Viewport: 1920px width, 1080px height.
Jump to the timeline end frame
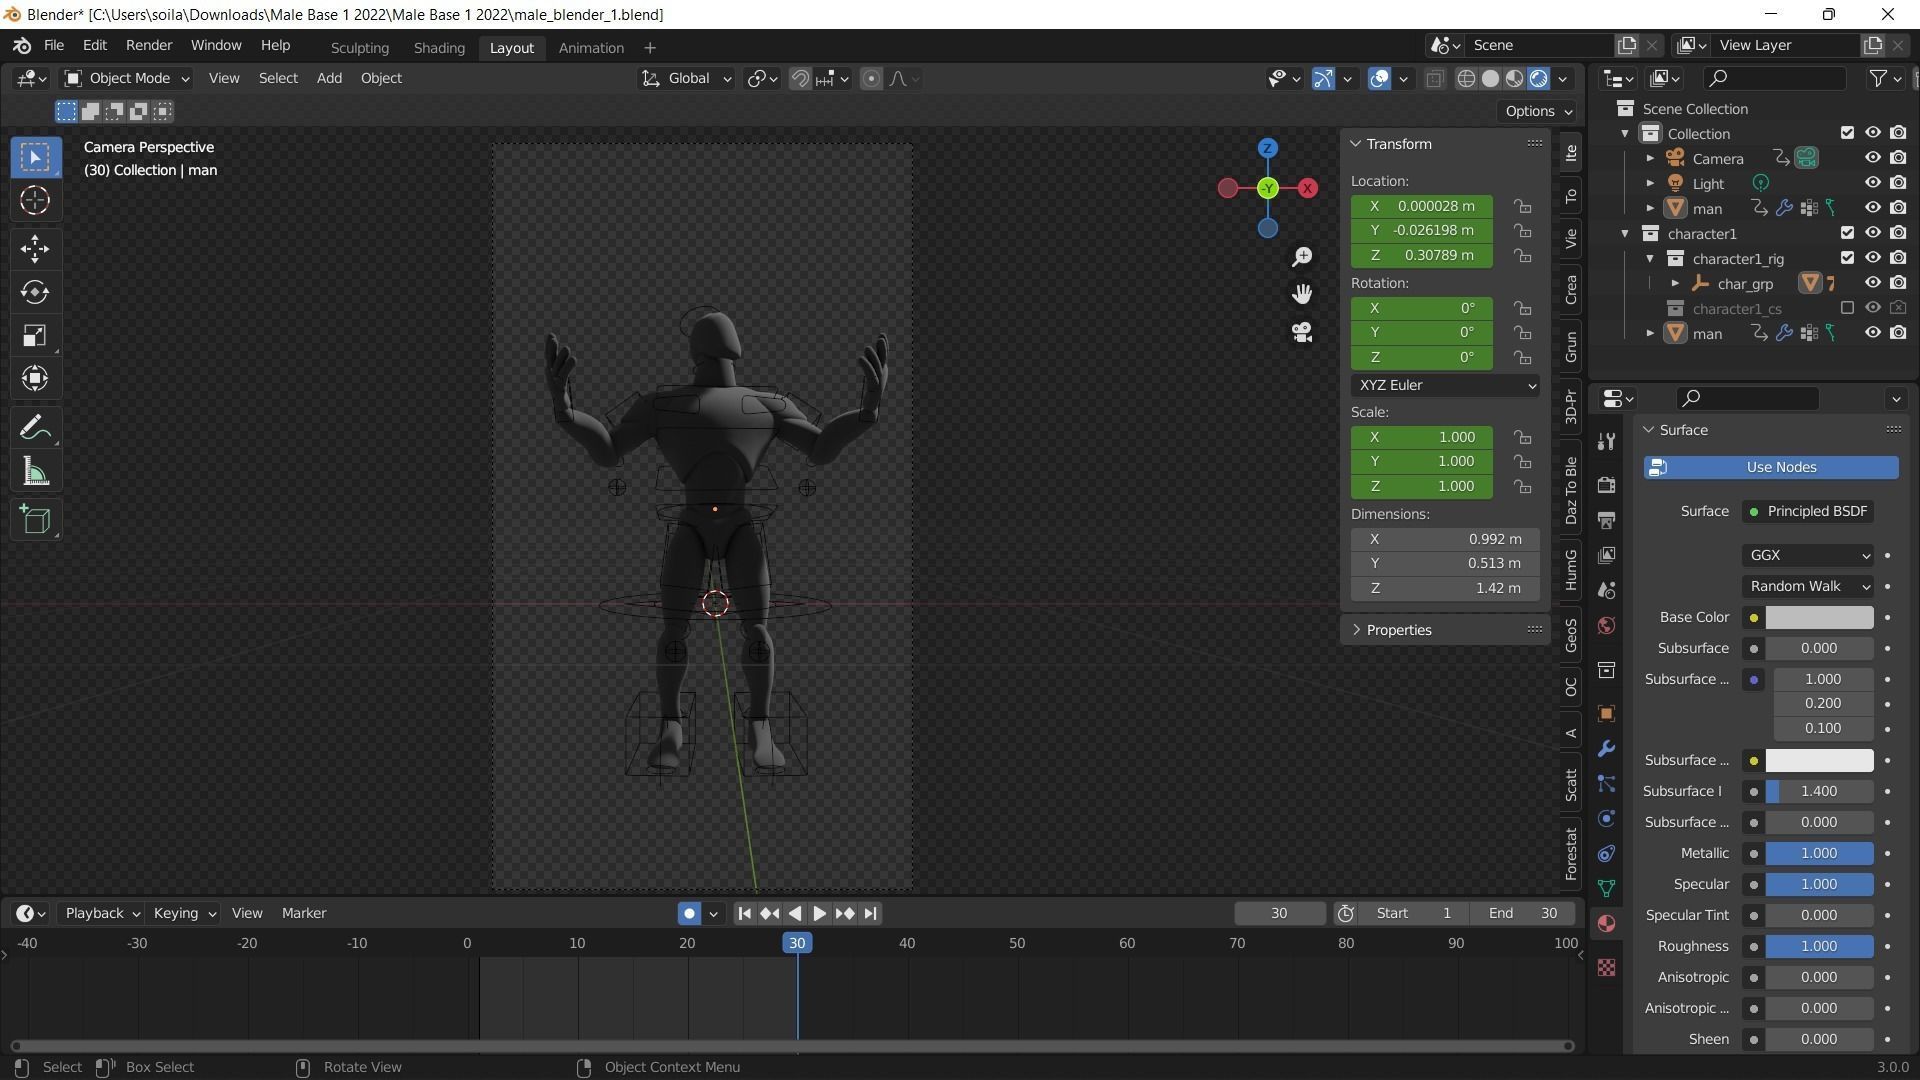click(870, 913)
